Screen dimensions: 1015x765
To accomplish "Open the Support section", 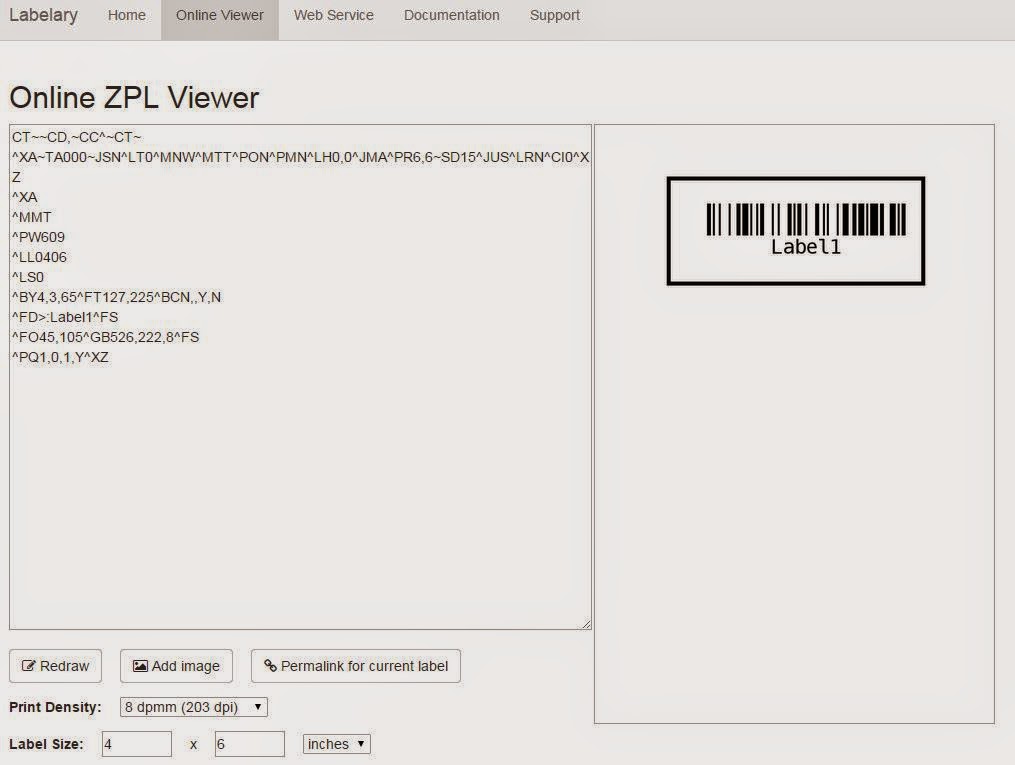I will point(555,15).
